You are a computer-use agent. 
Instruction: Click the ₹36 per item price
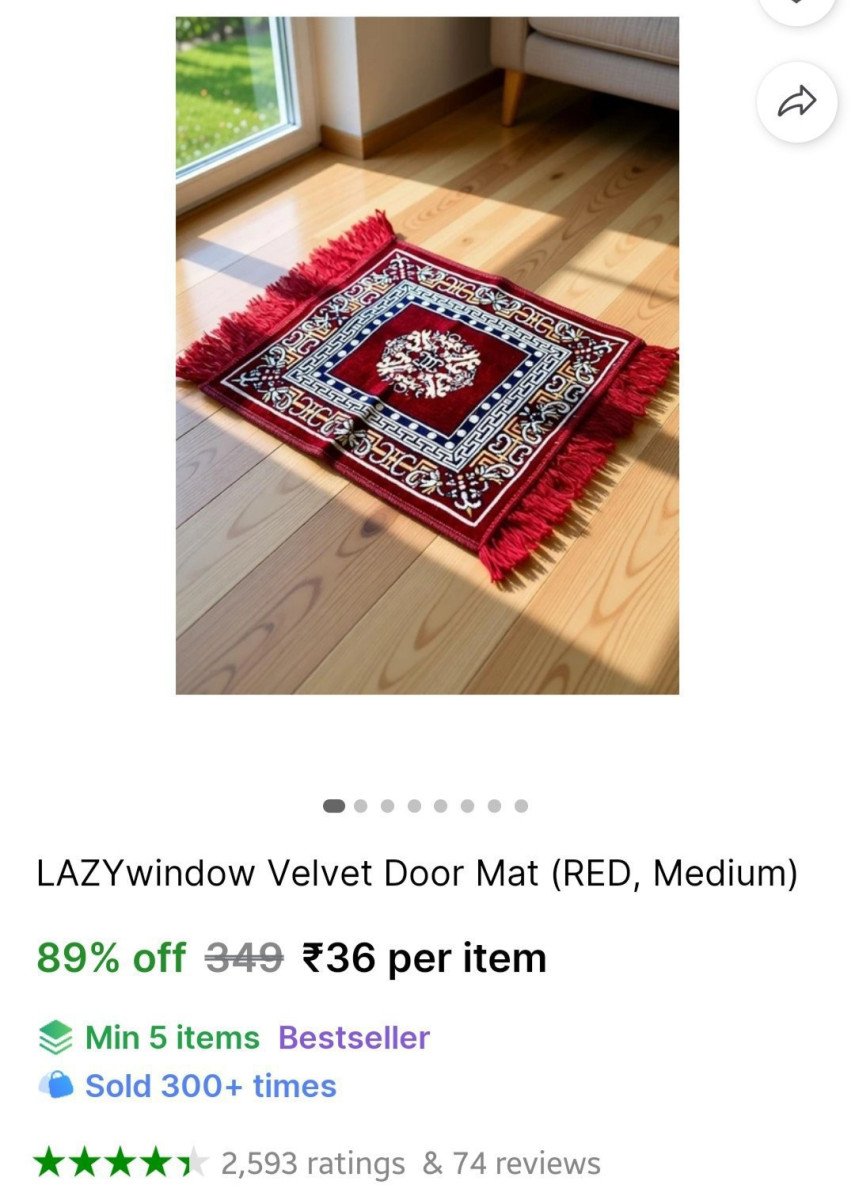(x=424, y=958)
